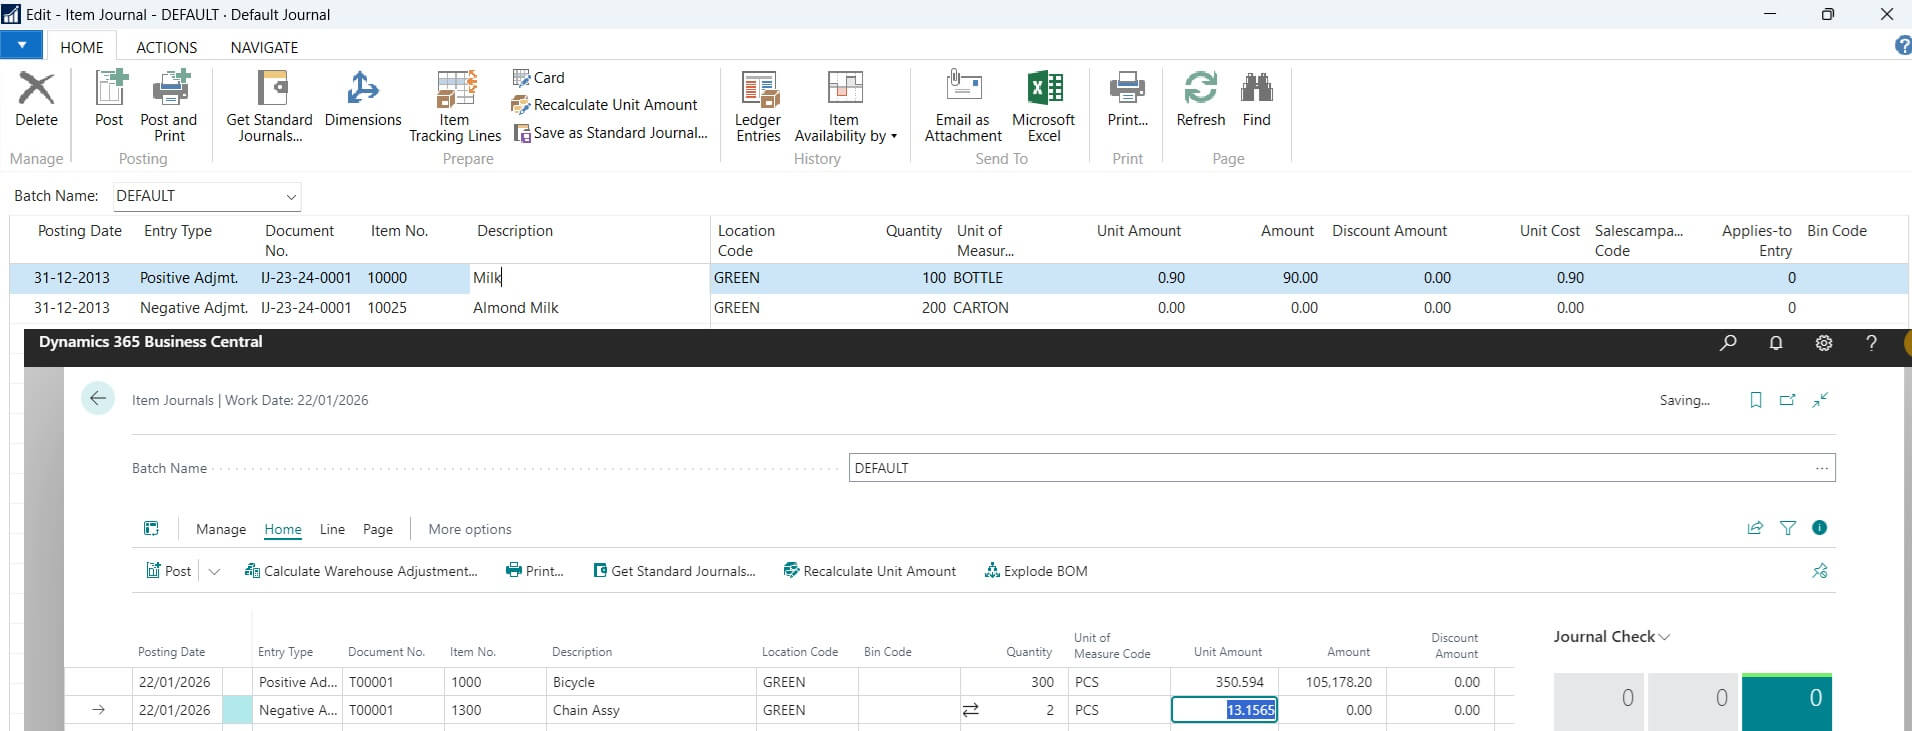Open Ledger Entries history
1912x731 pixels.
click(758, 90)
